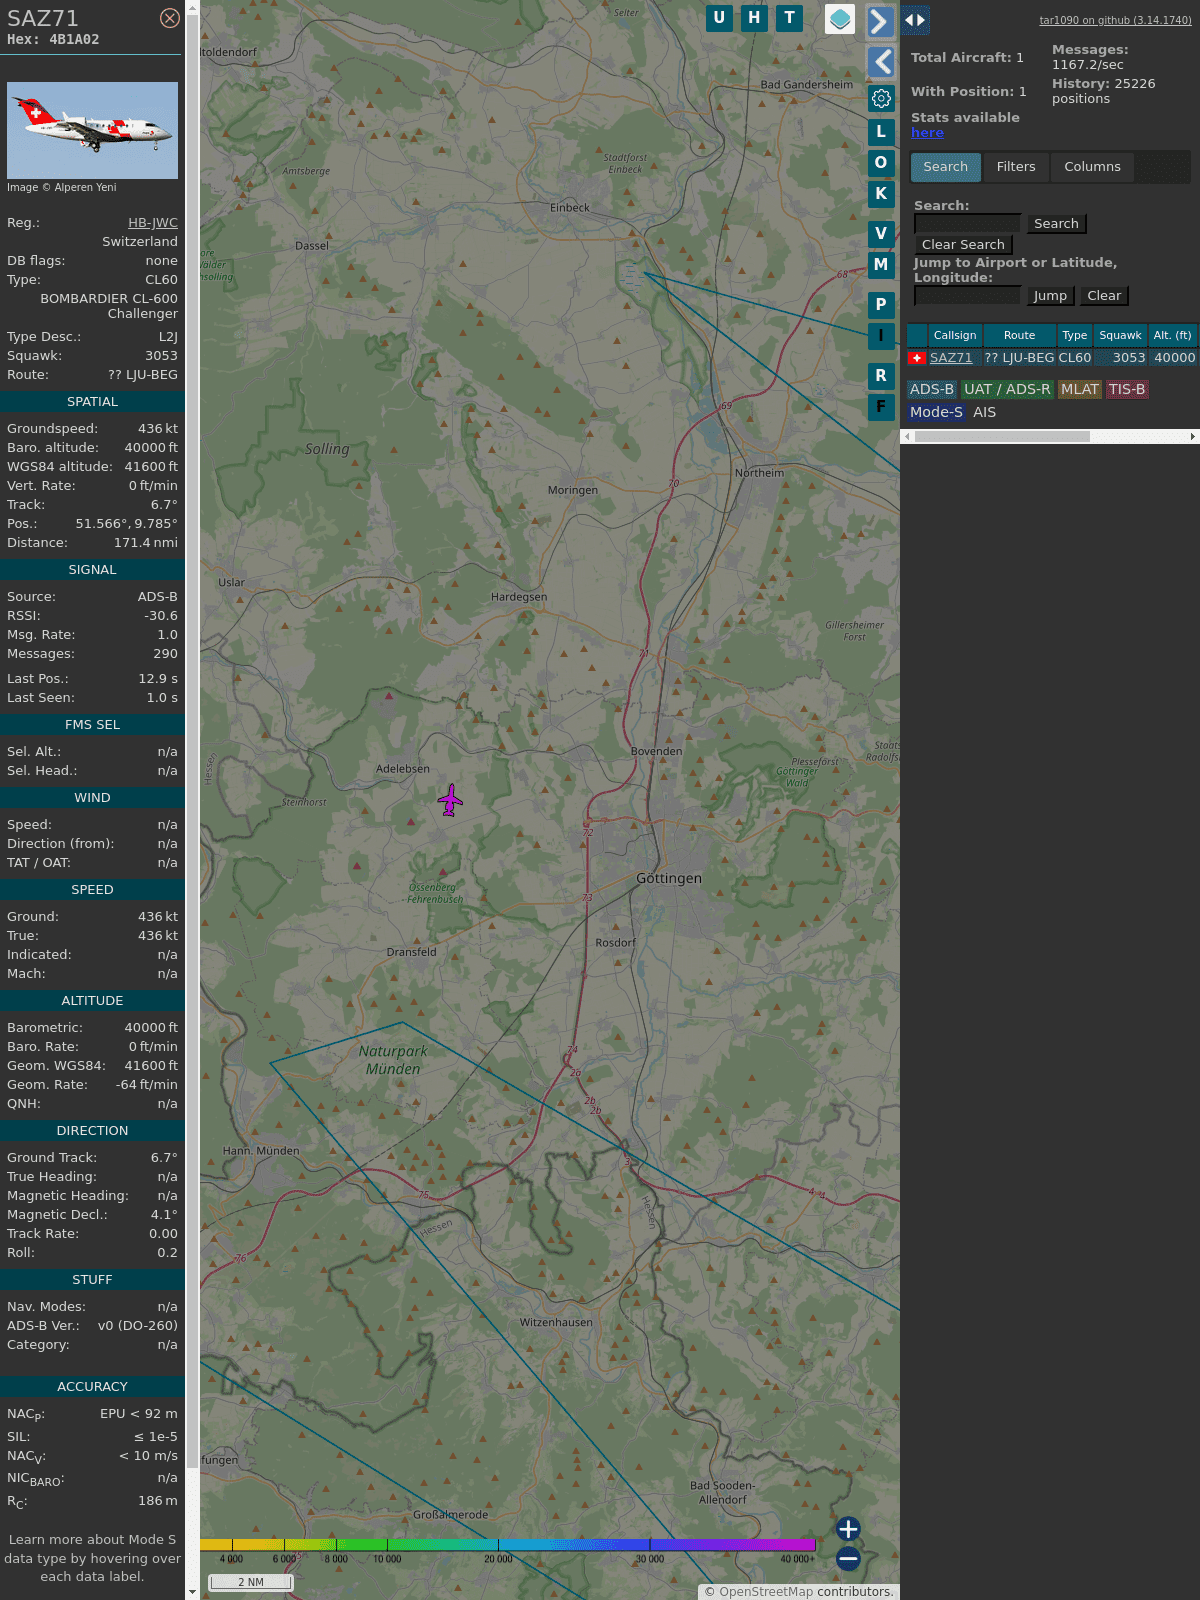This screenshot has height=1600, width=1200.
Task: Select the purple aircraft icon on the map
Action: 450,800
